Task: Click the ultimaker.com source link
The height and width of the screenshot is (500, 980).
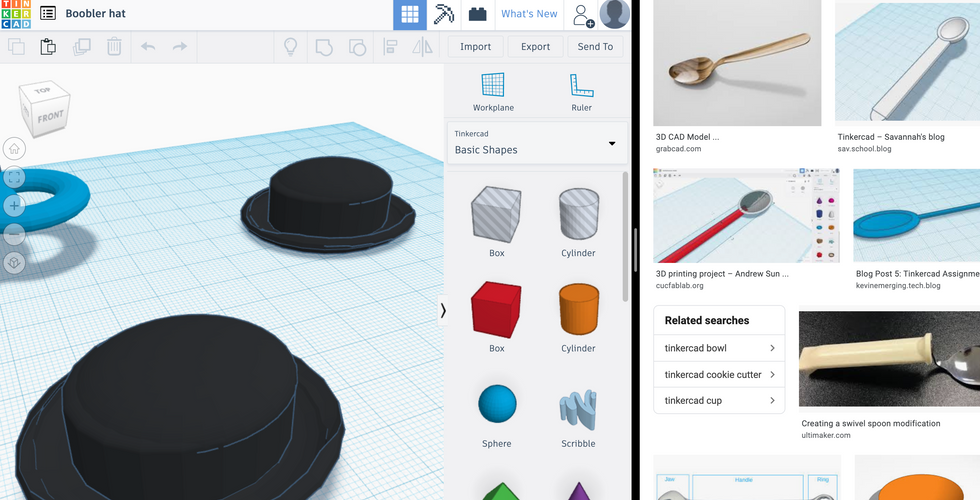Action: coord(826,435)
